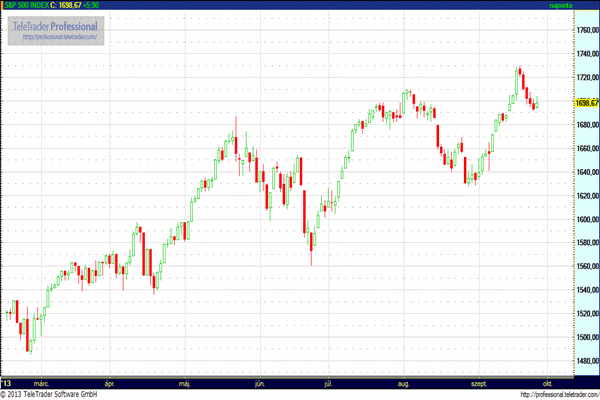
Task: Click the 'máj.' month label on time axis
Action: (184, 383)
